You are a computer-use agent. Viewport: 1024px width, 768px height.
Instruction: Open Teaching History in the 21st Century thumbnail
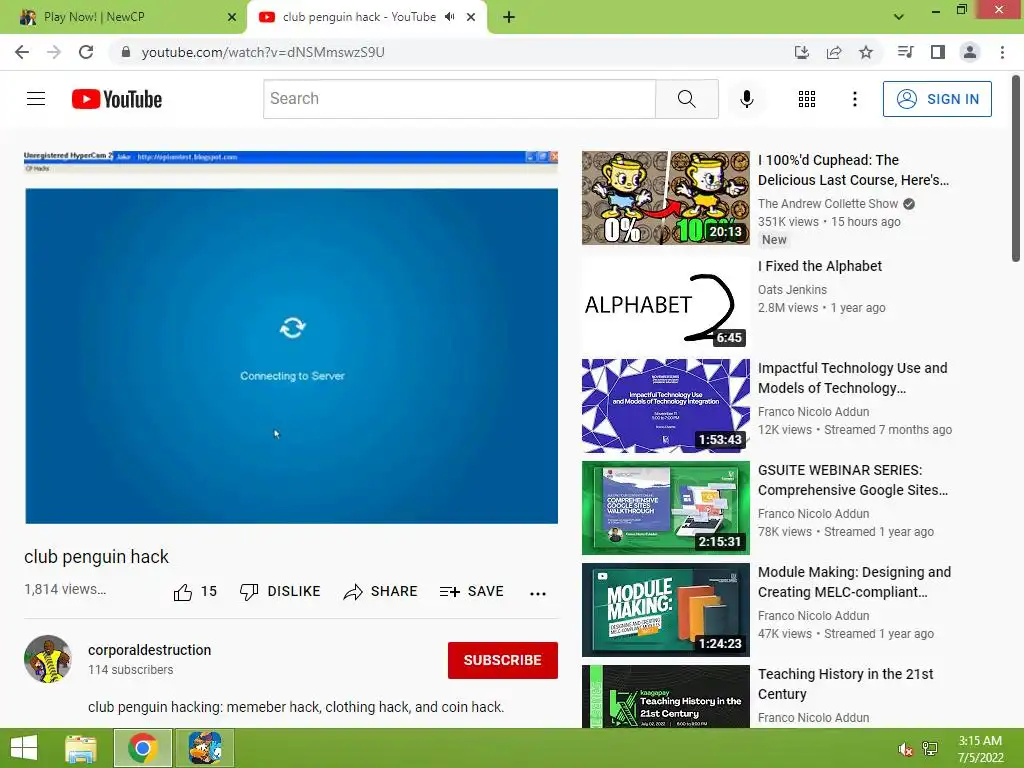point(665,696)
